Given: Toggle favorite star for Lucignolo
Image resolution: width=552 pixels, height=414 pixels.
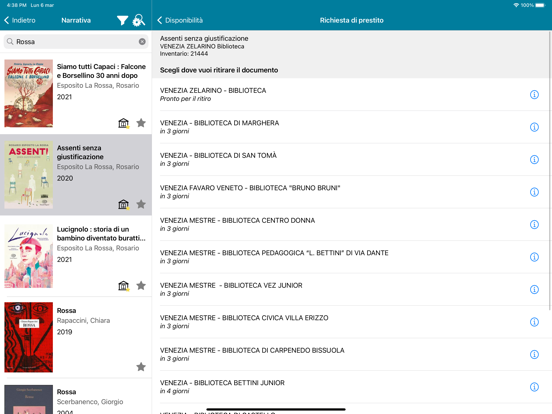Looking at the screenshot, I should [x=141, y=286].
